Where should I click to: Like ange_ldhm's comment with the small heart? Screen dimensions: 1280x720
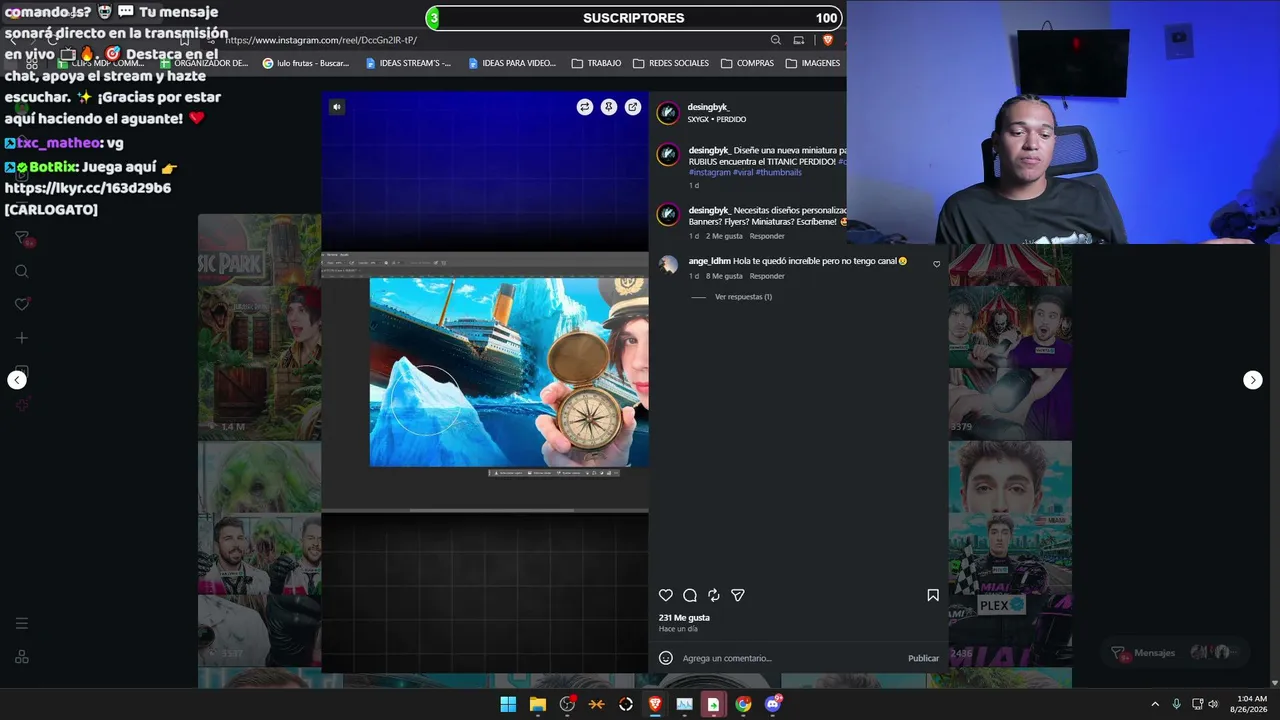937,264
